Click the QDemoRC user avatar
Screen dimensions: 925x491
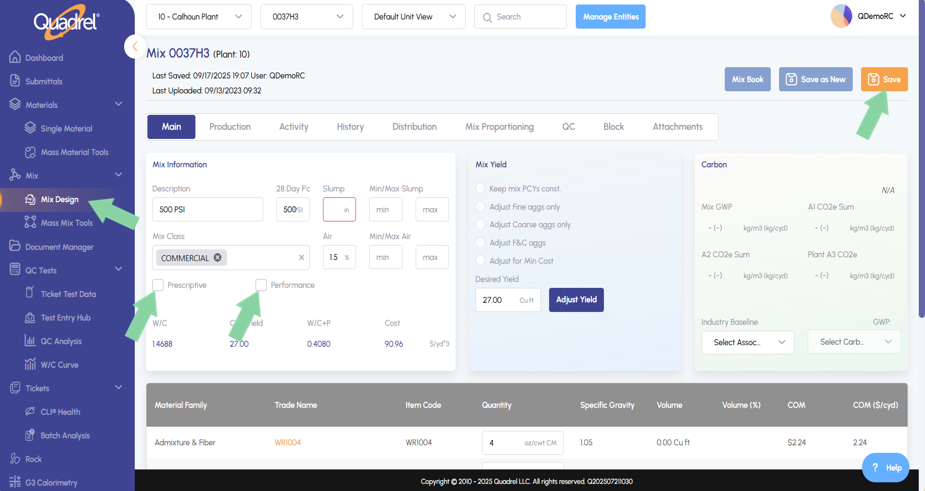click(841, 17)
